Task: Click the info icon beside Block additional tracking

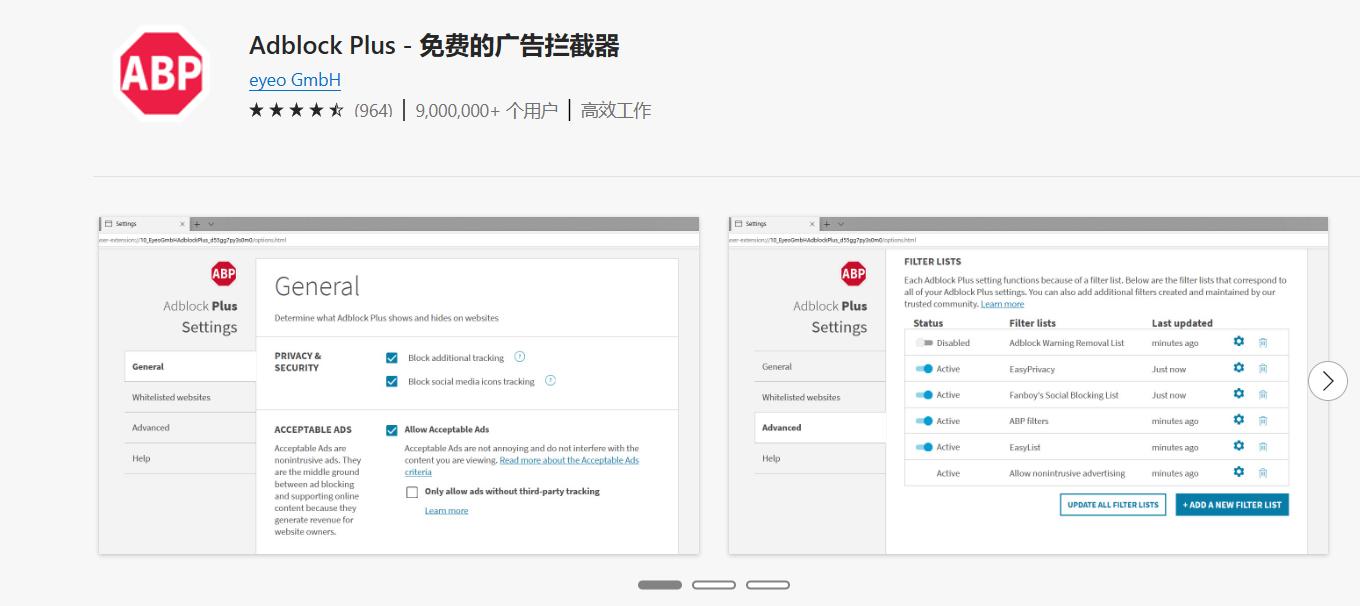Action: pyautogui.click(x=519, y=357)
